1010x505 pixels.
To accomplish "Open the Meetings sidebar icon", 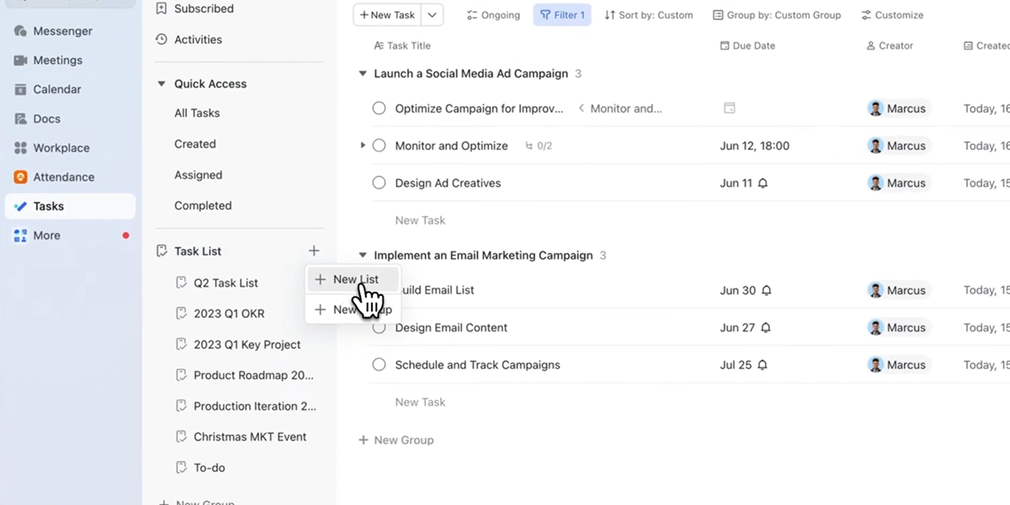I will 20,60.
